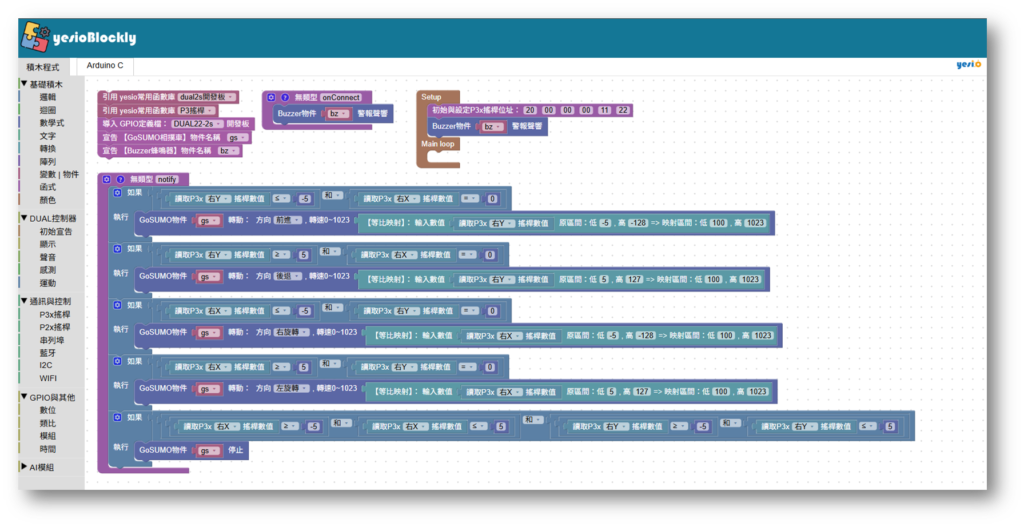The width and height of the screenshot is (1024, 527).
Task: Select the 時間 category
Action: (x=48, y=449)
